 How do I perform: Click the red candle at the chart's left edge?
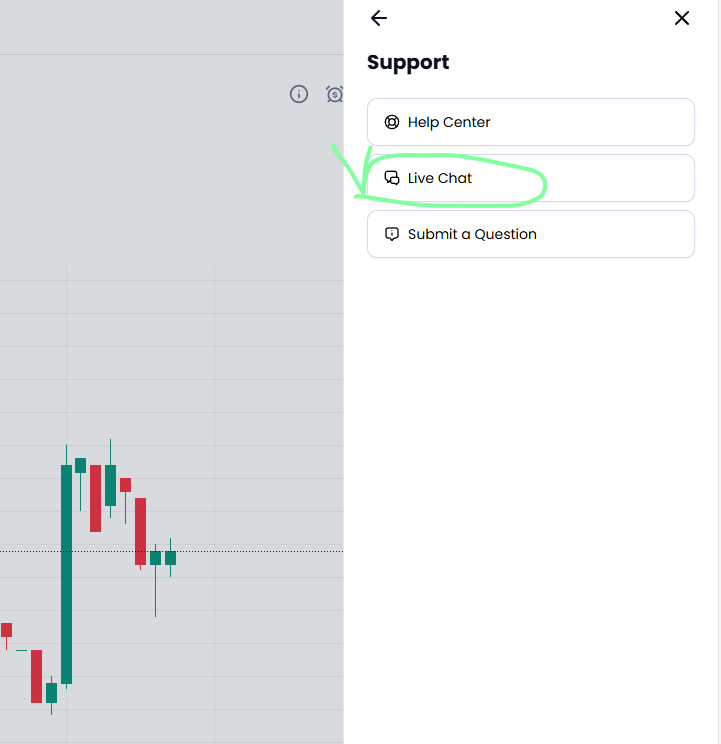click(6, 629)
